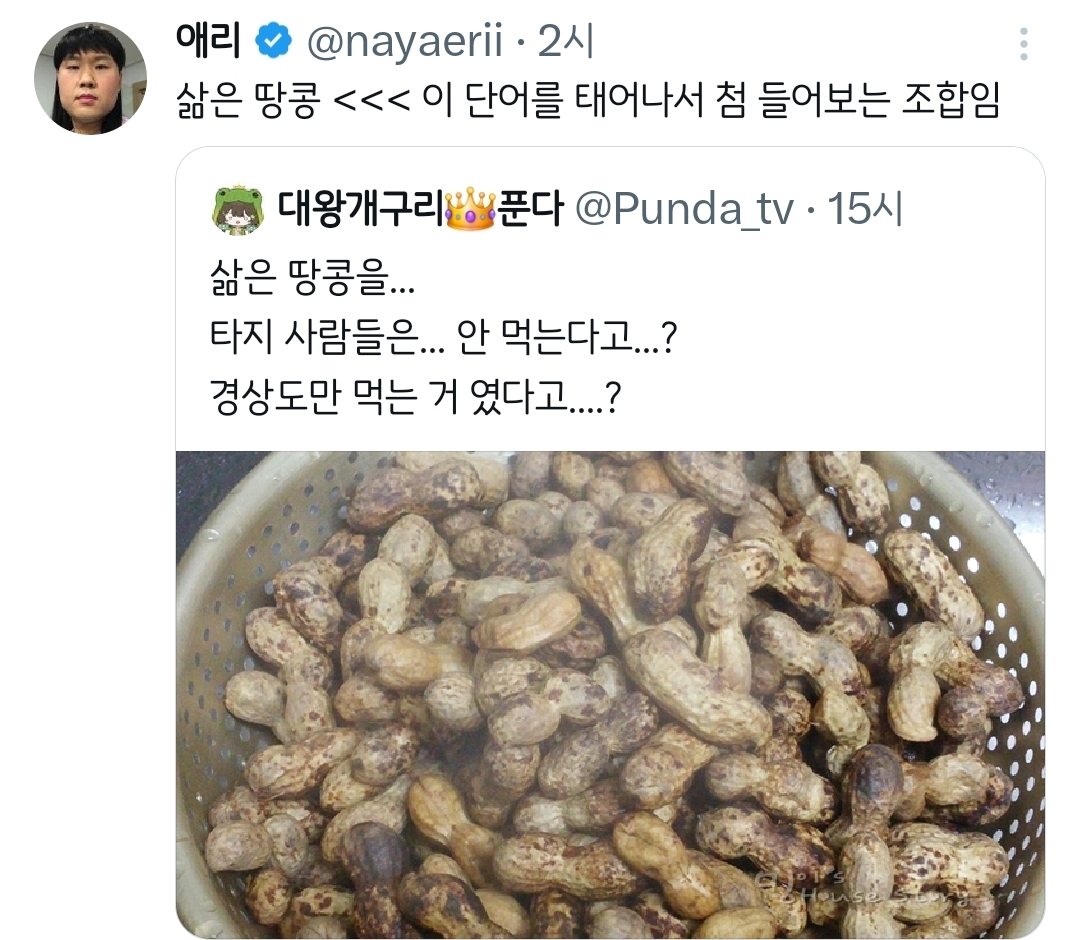This screenshot has height=940, width=1080.
Task: Visit the @nayaerii handle
Action: 405,41
